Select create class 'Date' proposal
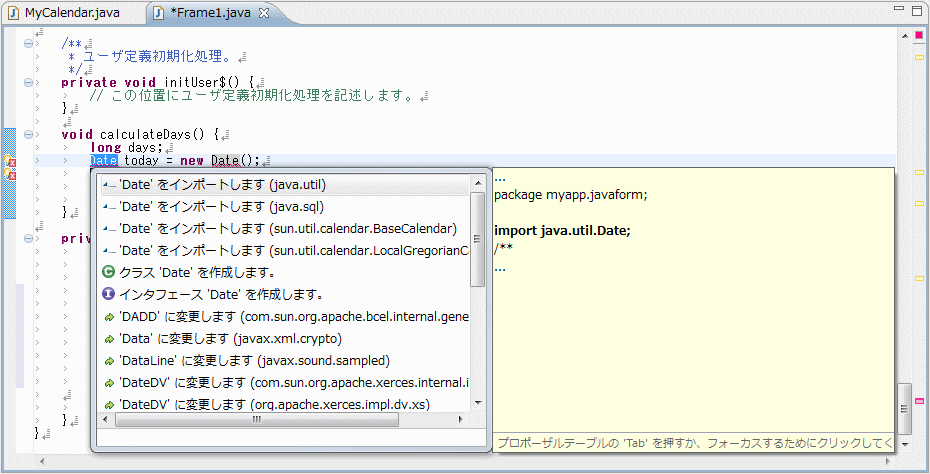 click(286, 273)
